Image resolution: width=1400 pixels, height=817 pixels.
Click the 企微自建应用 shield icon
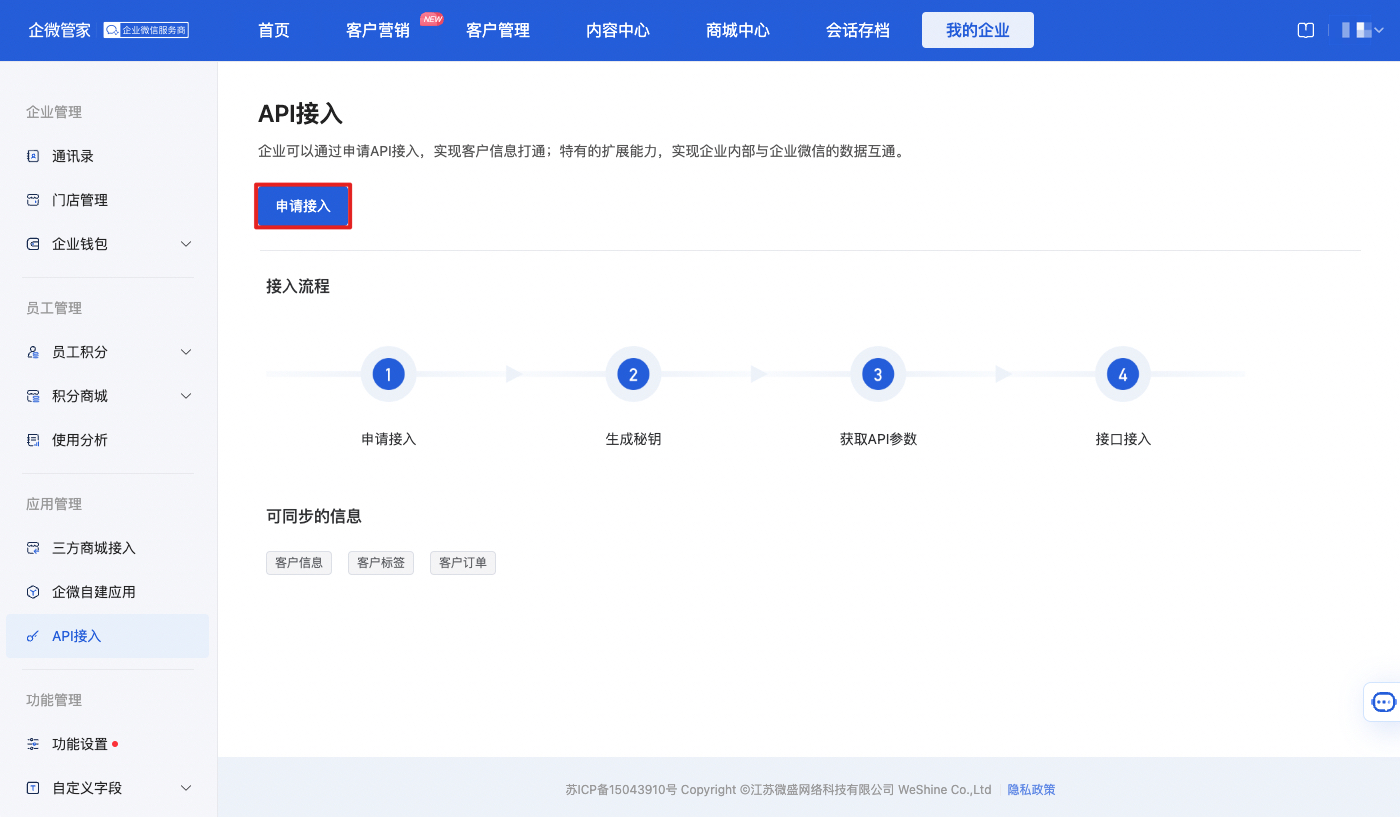(x=34, y=591)
